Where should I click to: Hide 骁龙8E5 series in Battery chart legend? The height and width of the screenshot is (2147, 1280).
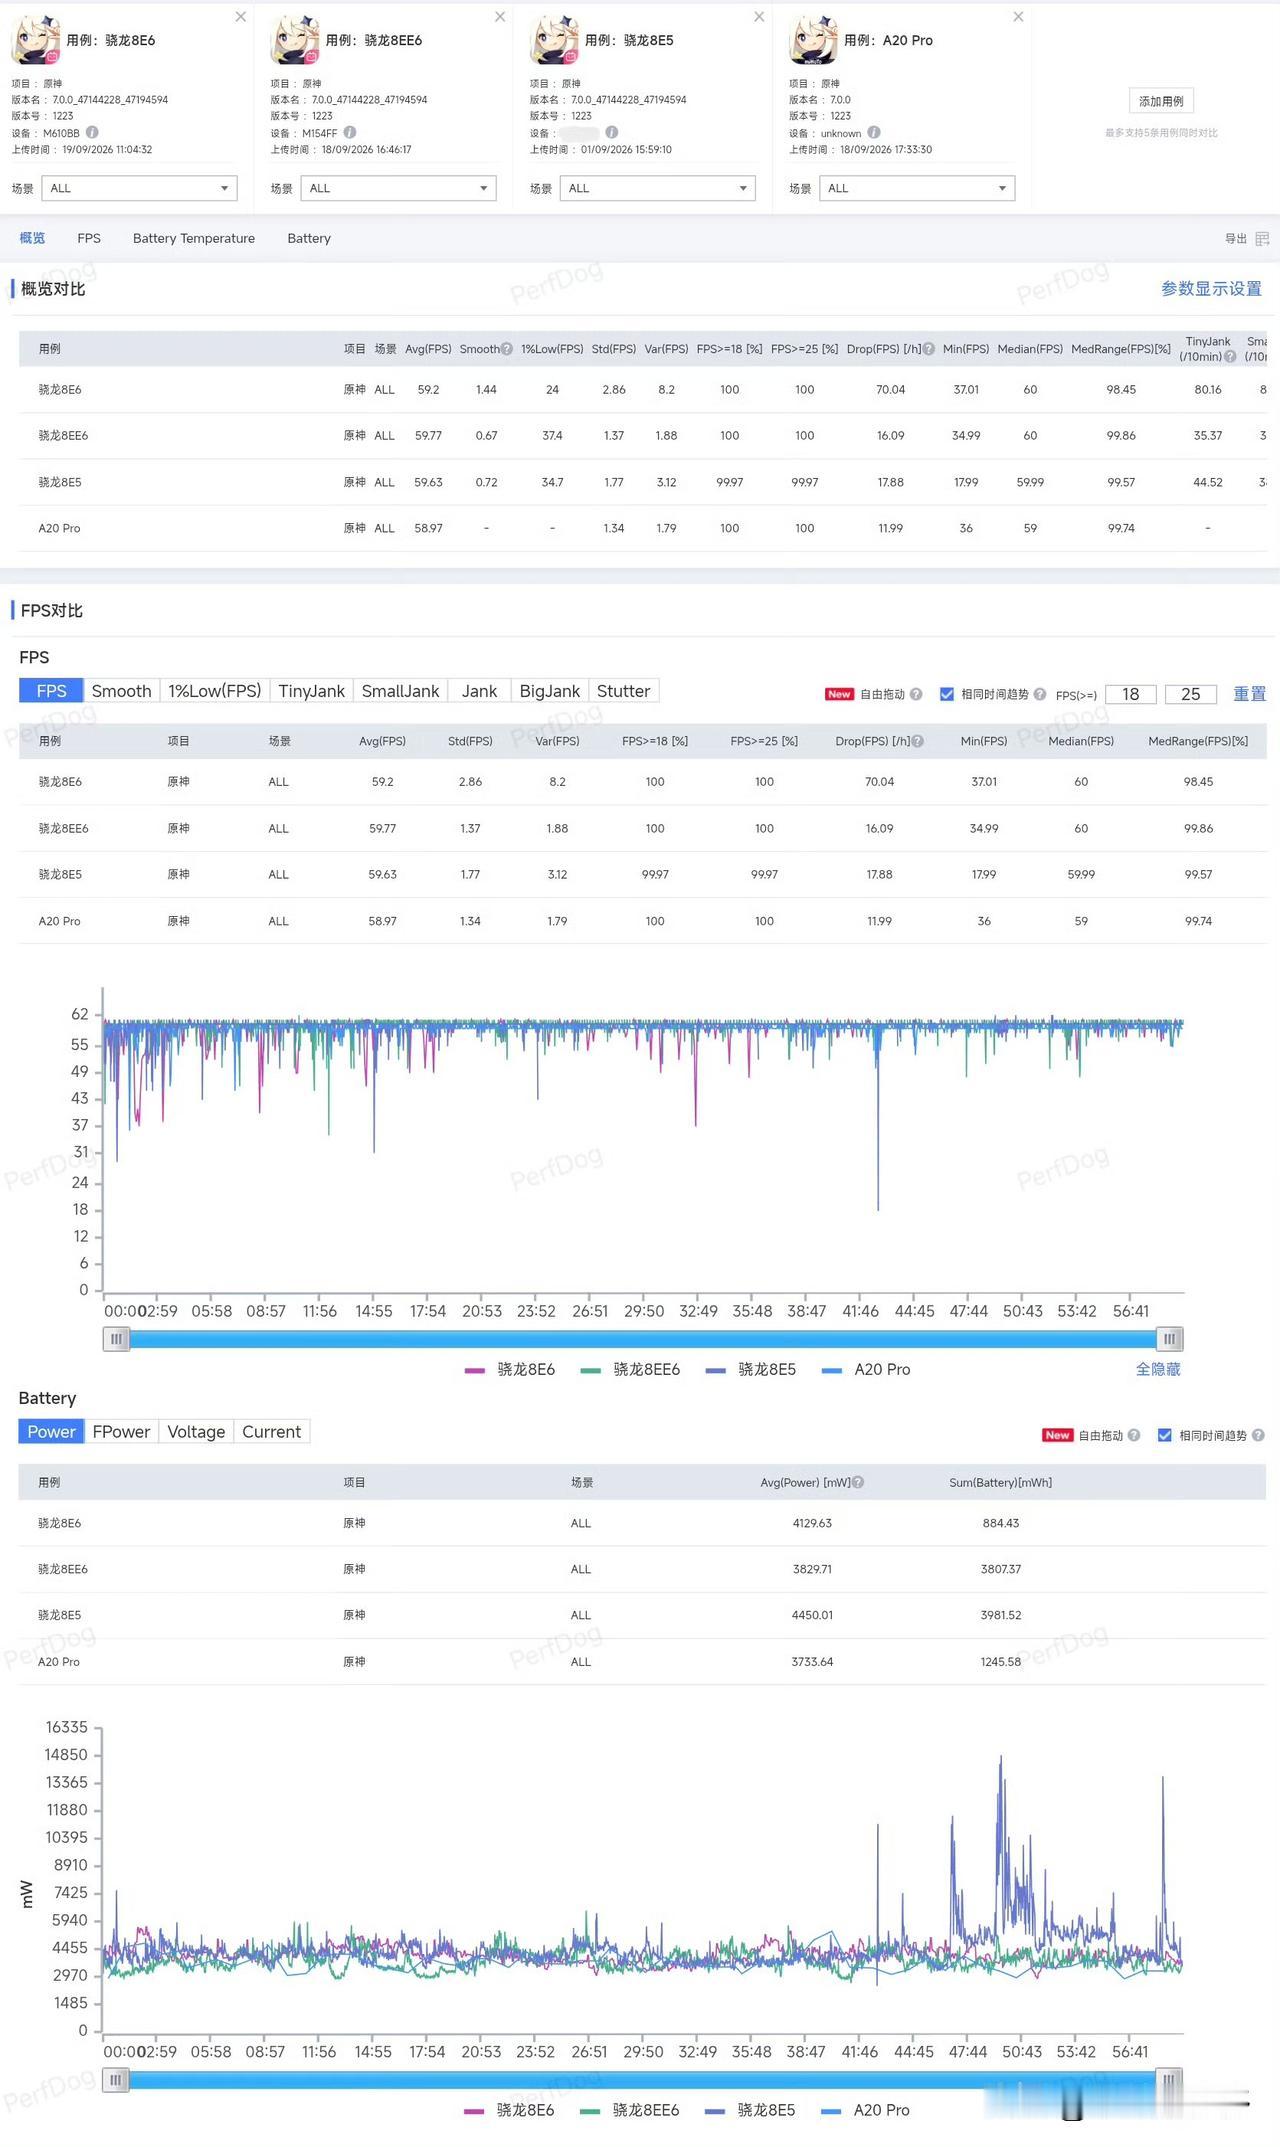[750, 2110]
